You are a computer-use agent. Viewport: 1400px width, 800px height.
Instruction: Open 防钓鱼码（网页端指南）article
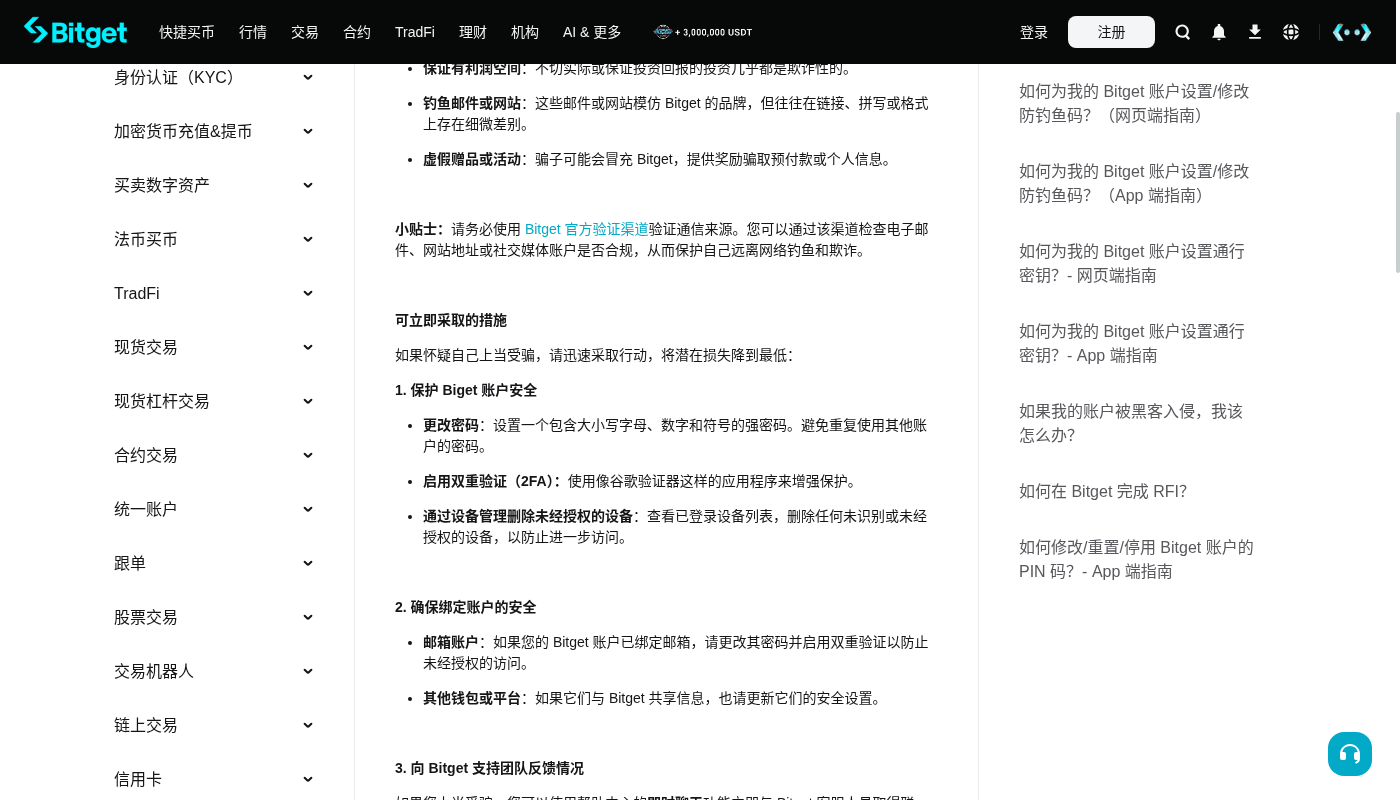pyautogui.click(x=1134, y=103)
